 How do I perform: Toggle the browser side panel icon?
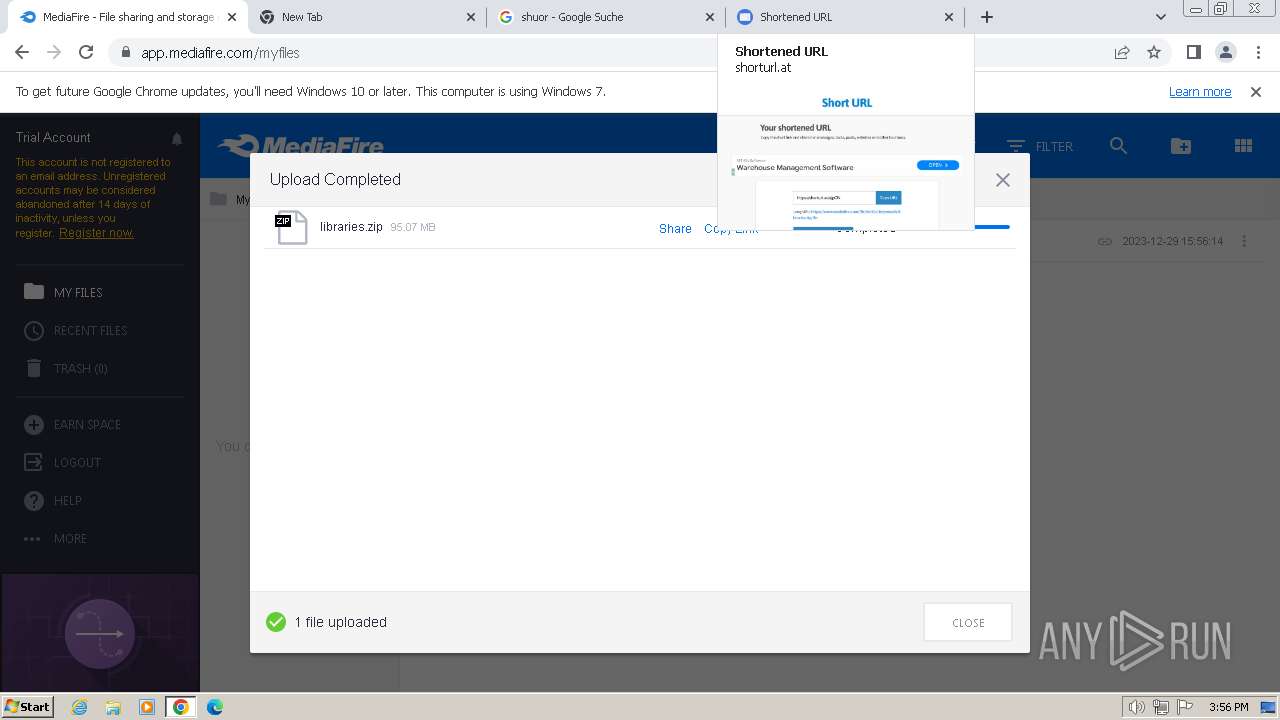tap(1193, 52)
